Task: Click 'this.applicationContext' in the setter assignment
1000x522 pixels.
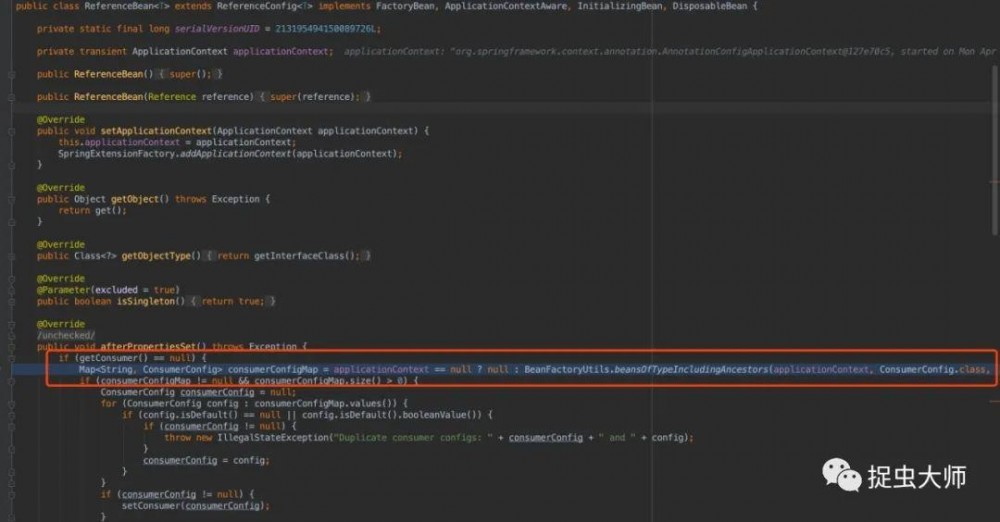Action: tap(119, 142)
